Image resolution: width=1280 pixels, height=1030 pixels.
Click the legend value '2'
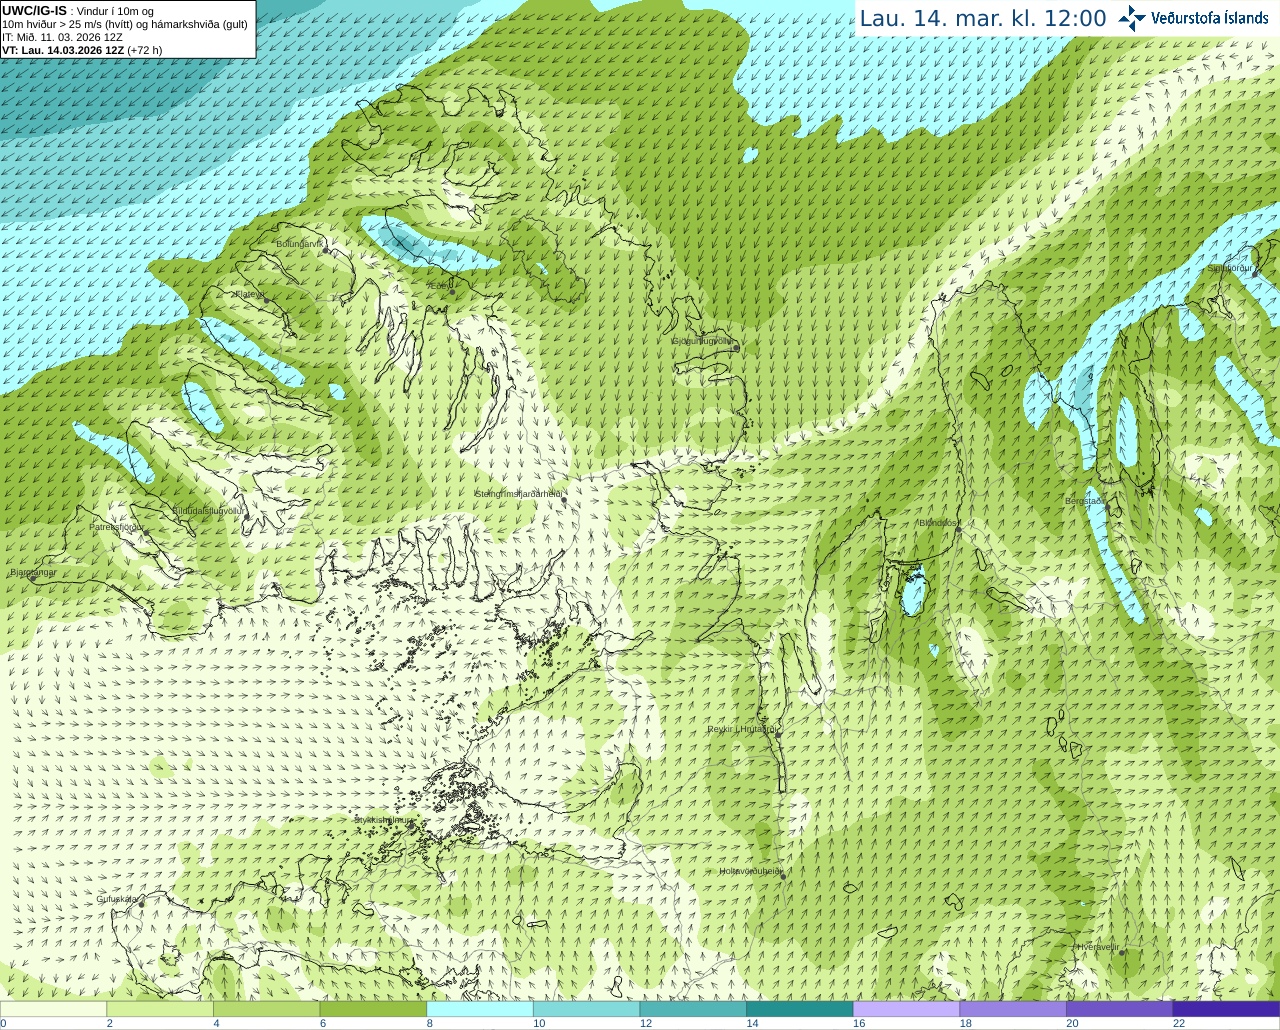tap(109, 1023)
